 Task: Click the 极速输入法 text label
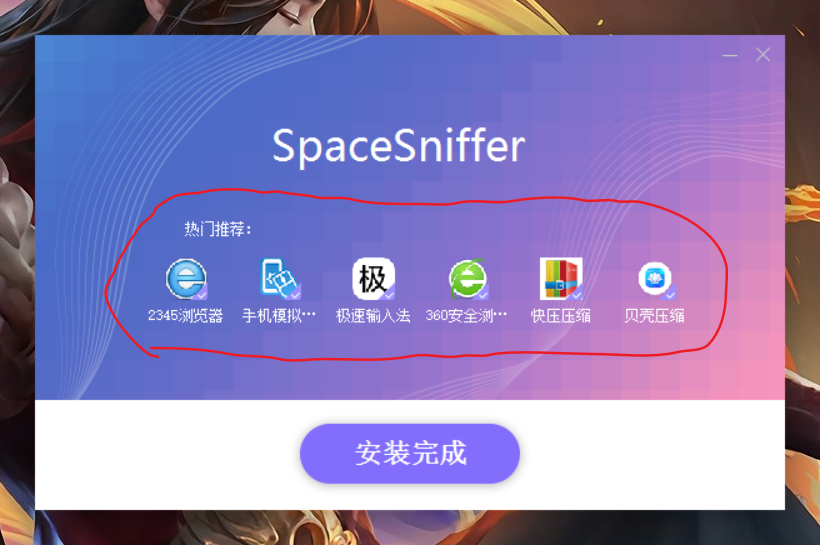(x=373, y=315)
